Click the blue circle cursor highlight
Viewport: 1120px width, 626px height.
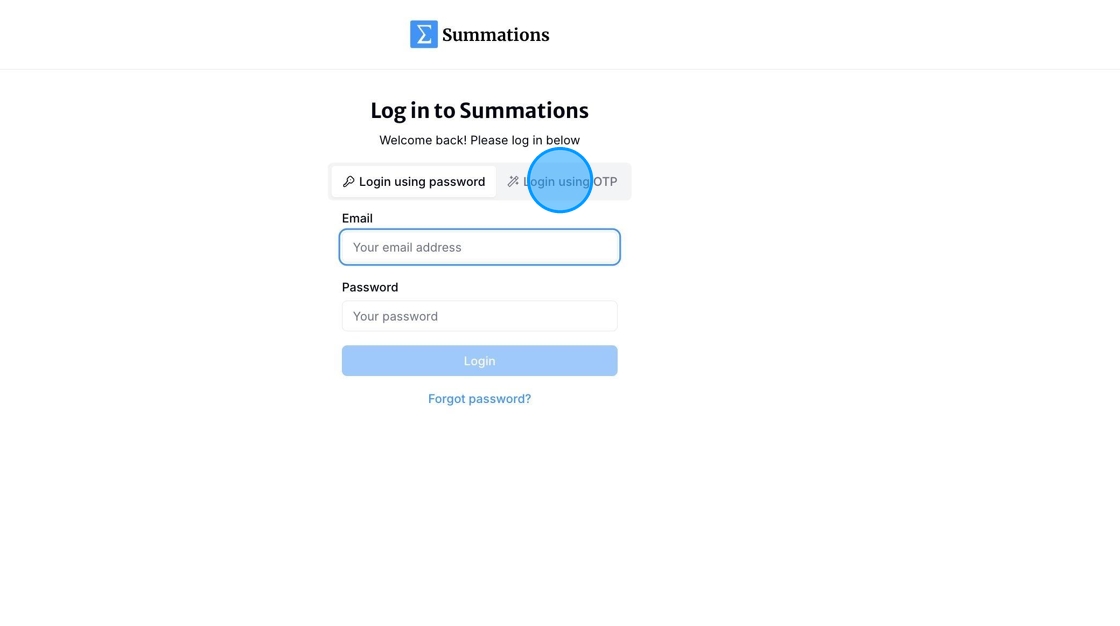pyautogui.click(x=560, y=180)
